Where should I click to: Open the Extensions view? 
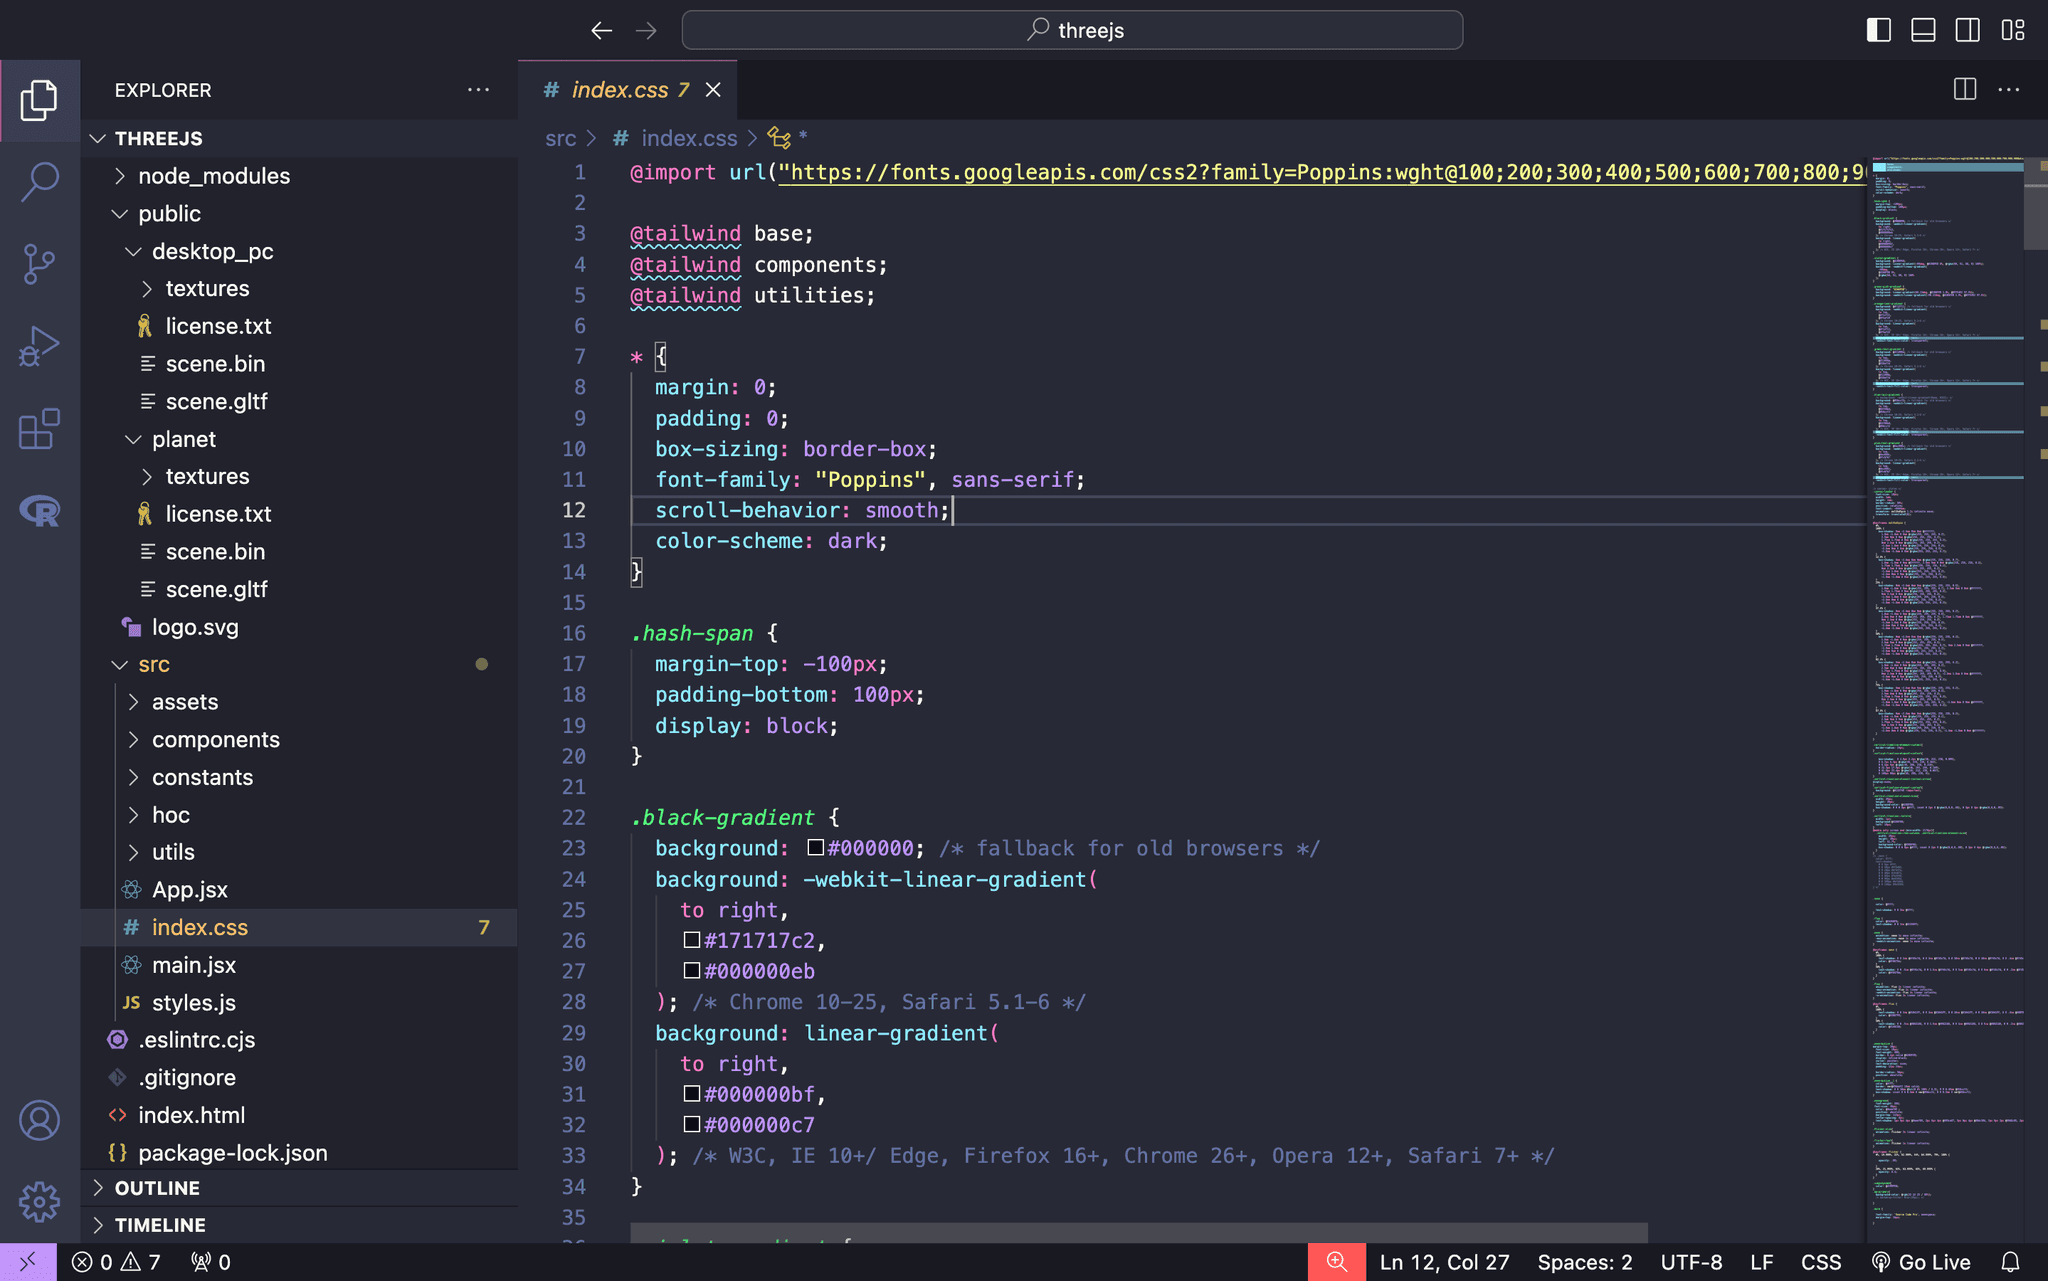pos(40,430)
